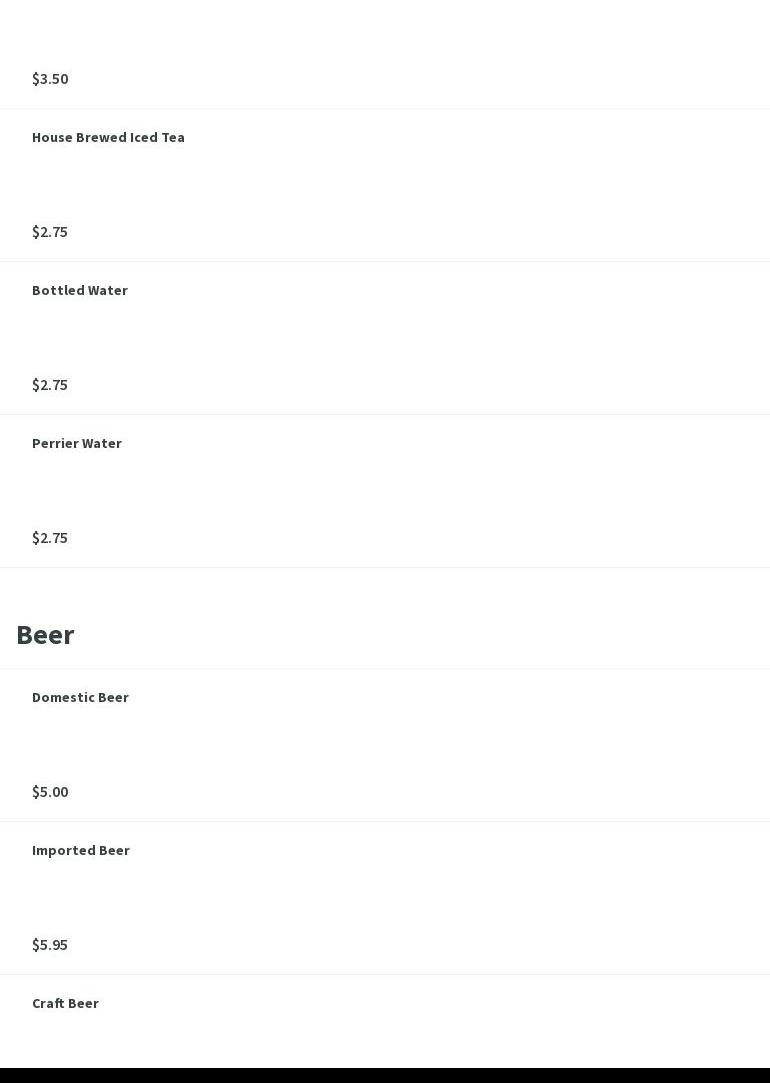Click the $5.95 Imported Beer price
Image resolution: width=770 pixels, height=1083 pixels.
50,945
